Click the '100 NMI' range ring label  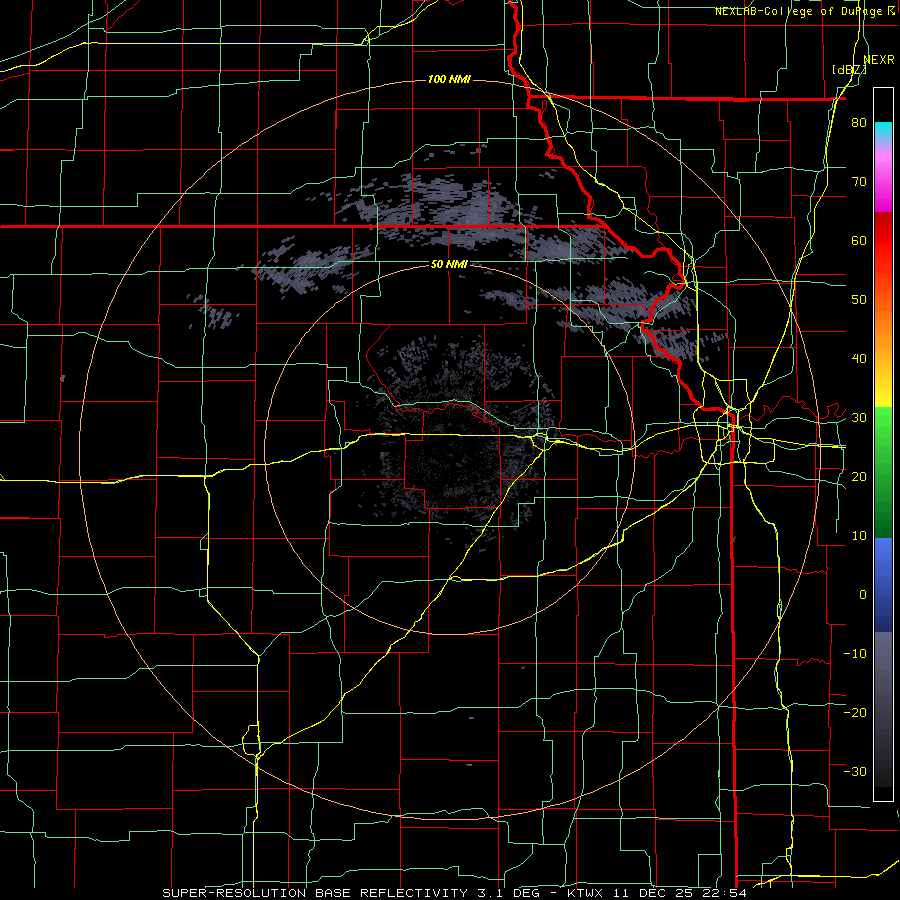[449, 79]
